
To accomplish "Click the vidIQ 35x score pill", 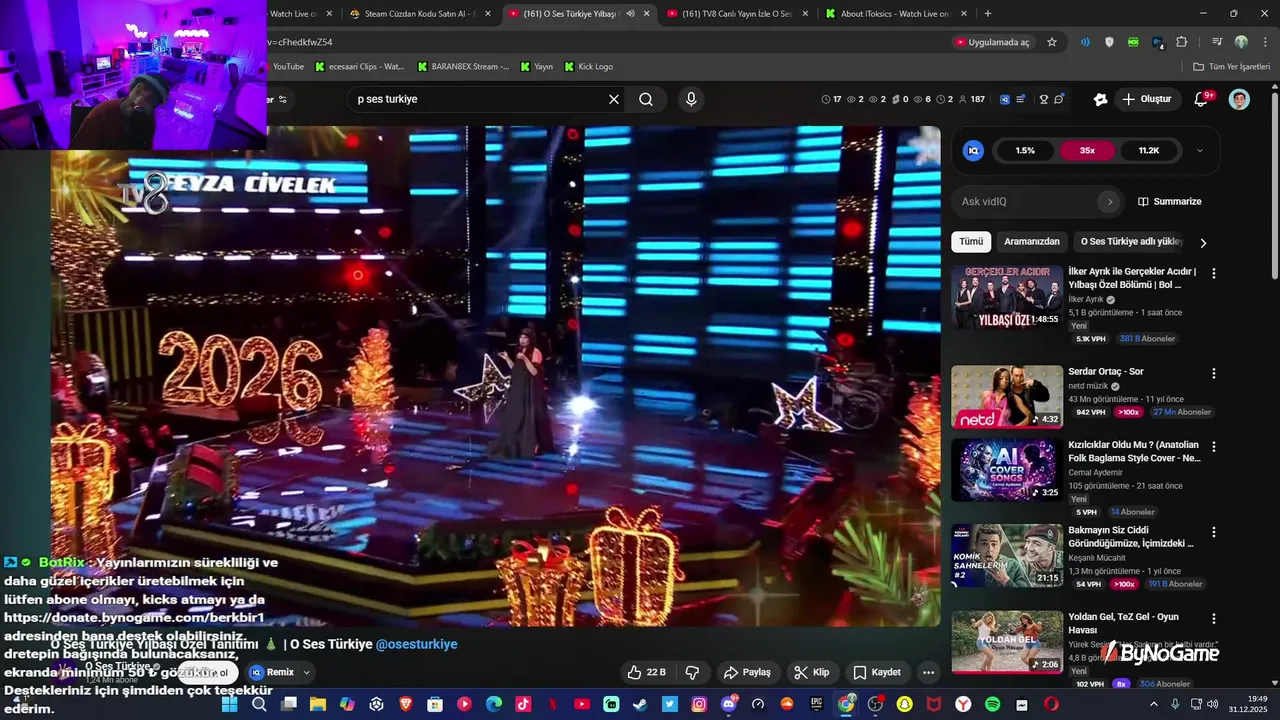I will pyautogui.click(x=1087, y=150).
